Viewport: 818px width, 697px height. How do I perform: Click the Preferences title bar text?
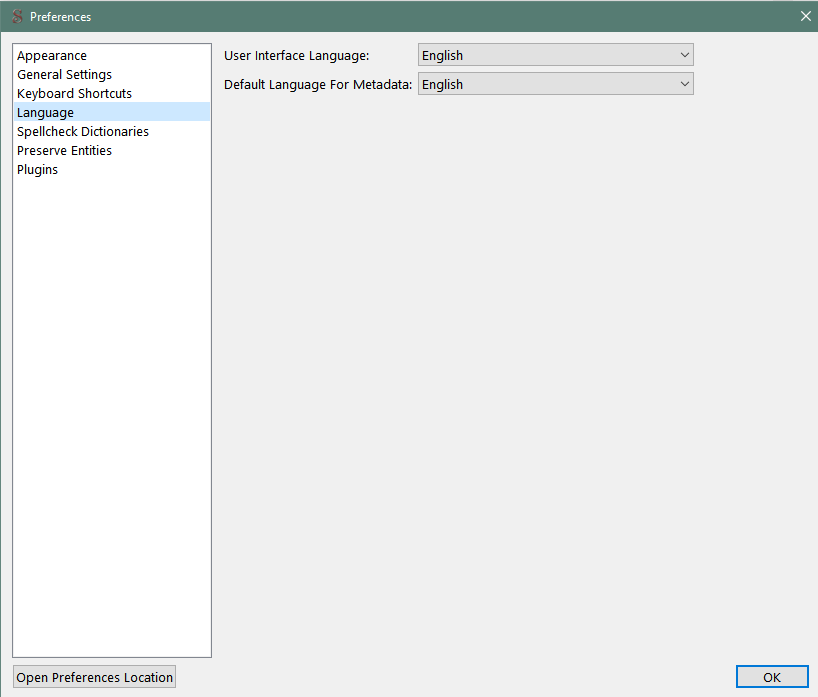[x=60, y=17]
